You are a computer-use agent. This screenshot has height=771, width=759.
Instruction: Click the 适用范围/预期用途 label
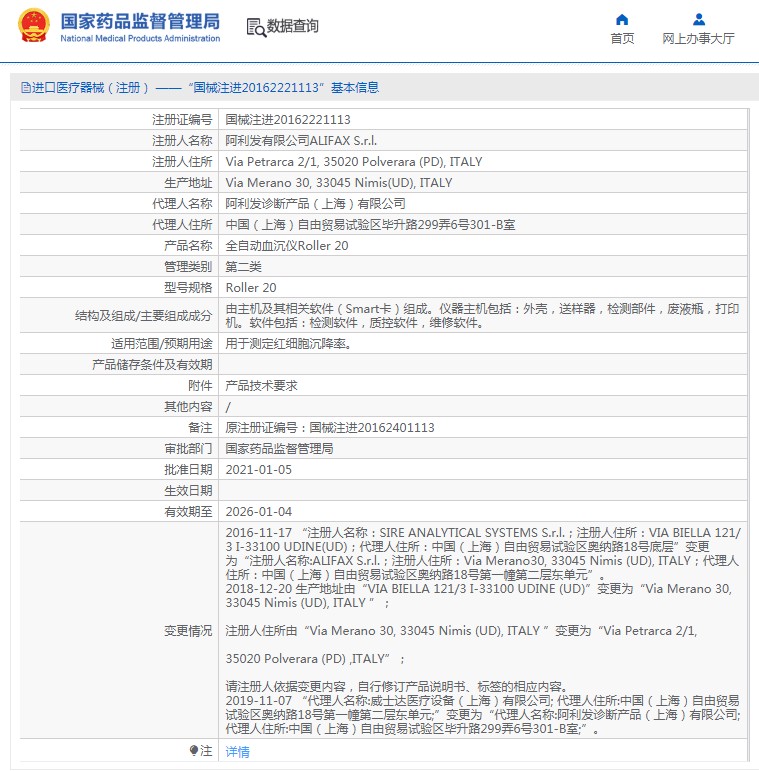coord(161,344)
